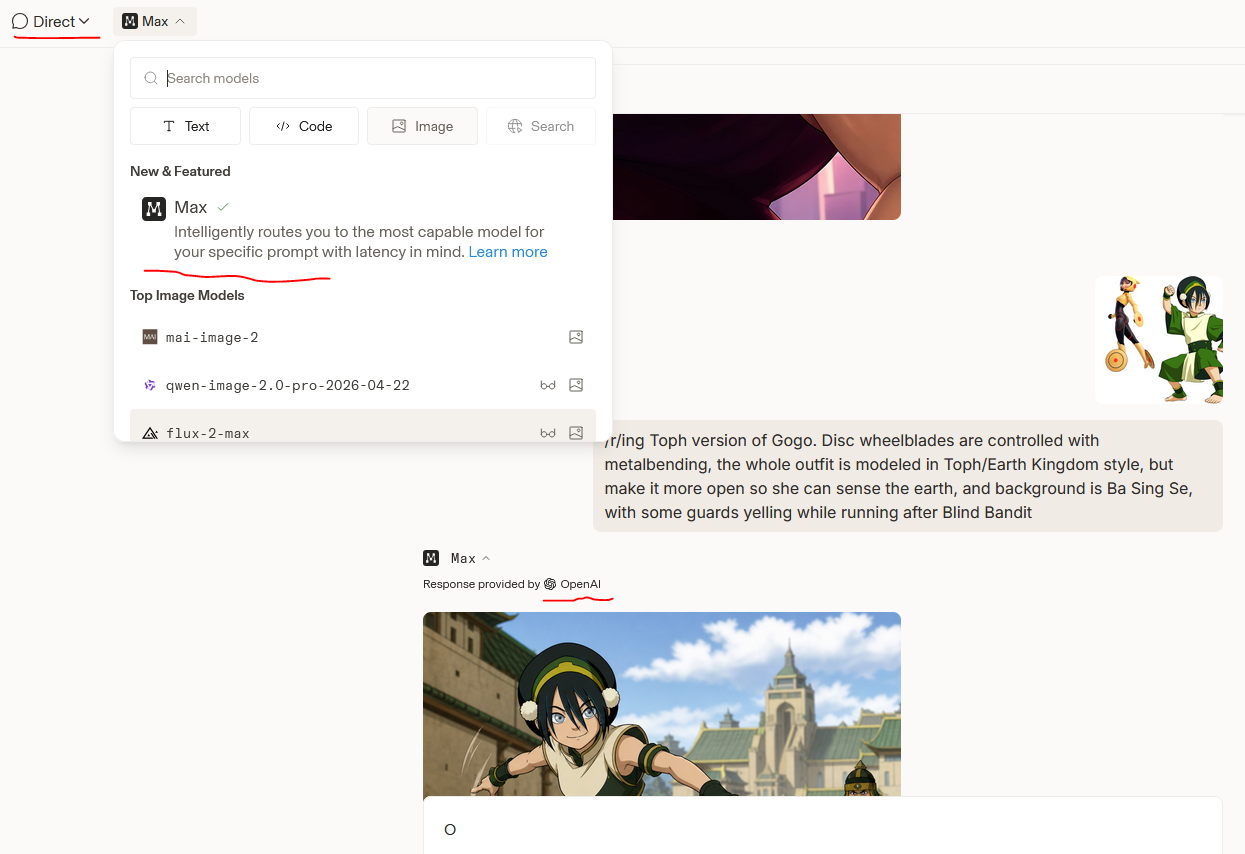Viewport: 1245px width, 854px height.
Task: Click the New & Featured heading
Action: point(180,171)
